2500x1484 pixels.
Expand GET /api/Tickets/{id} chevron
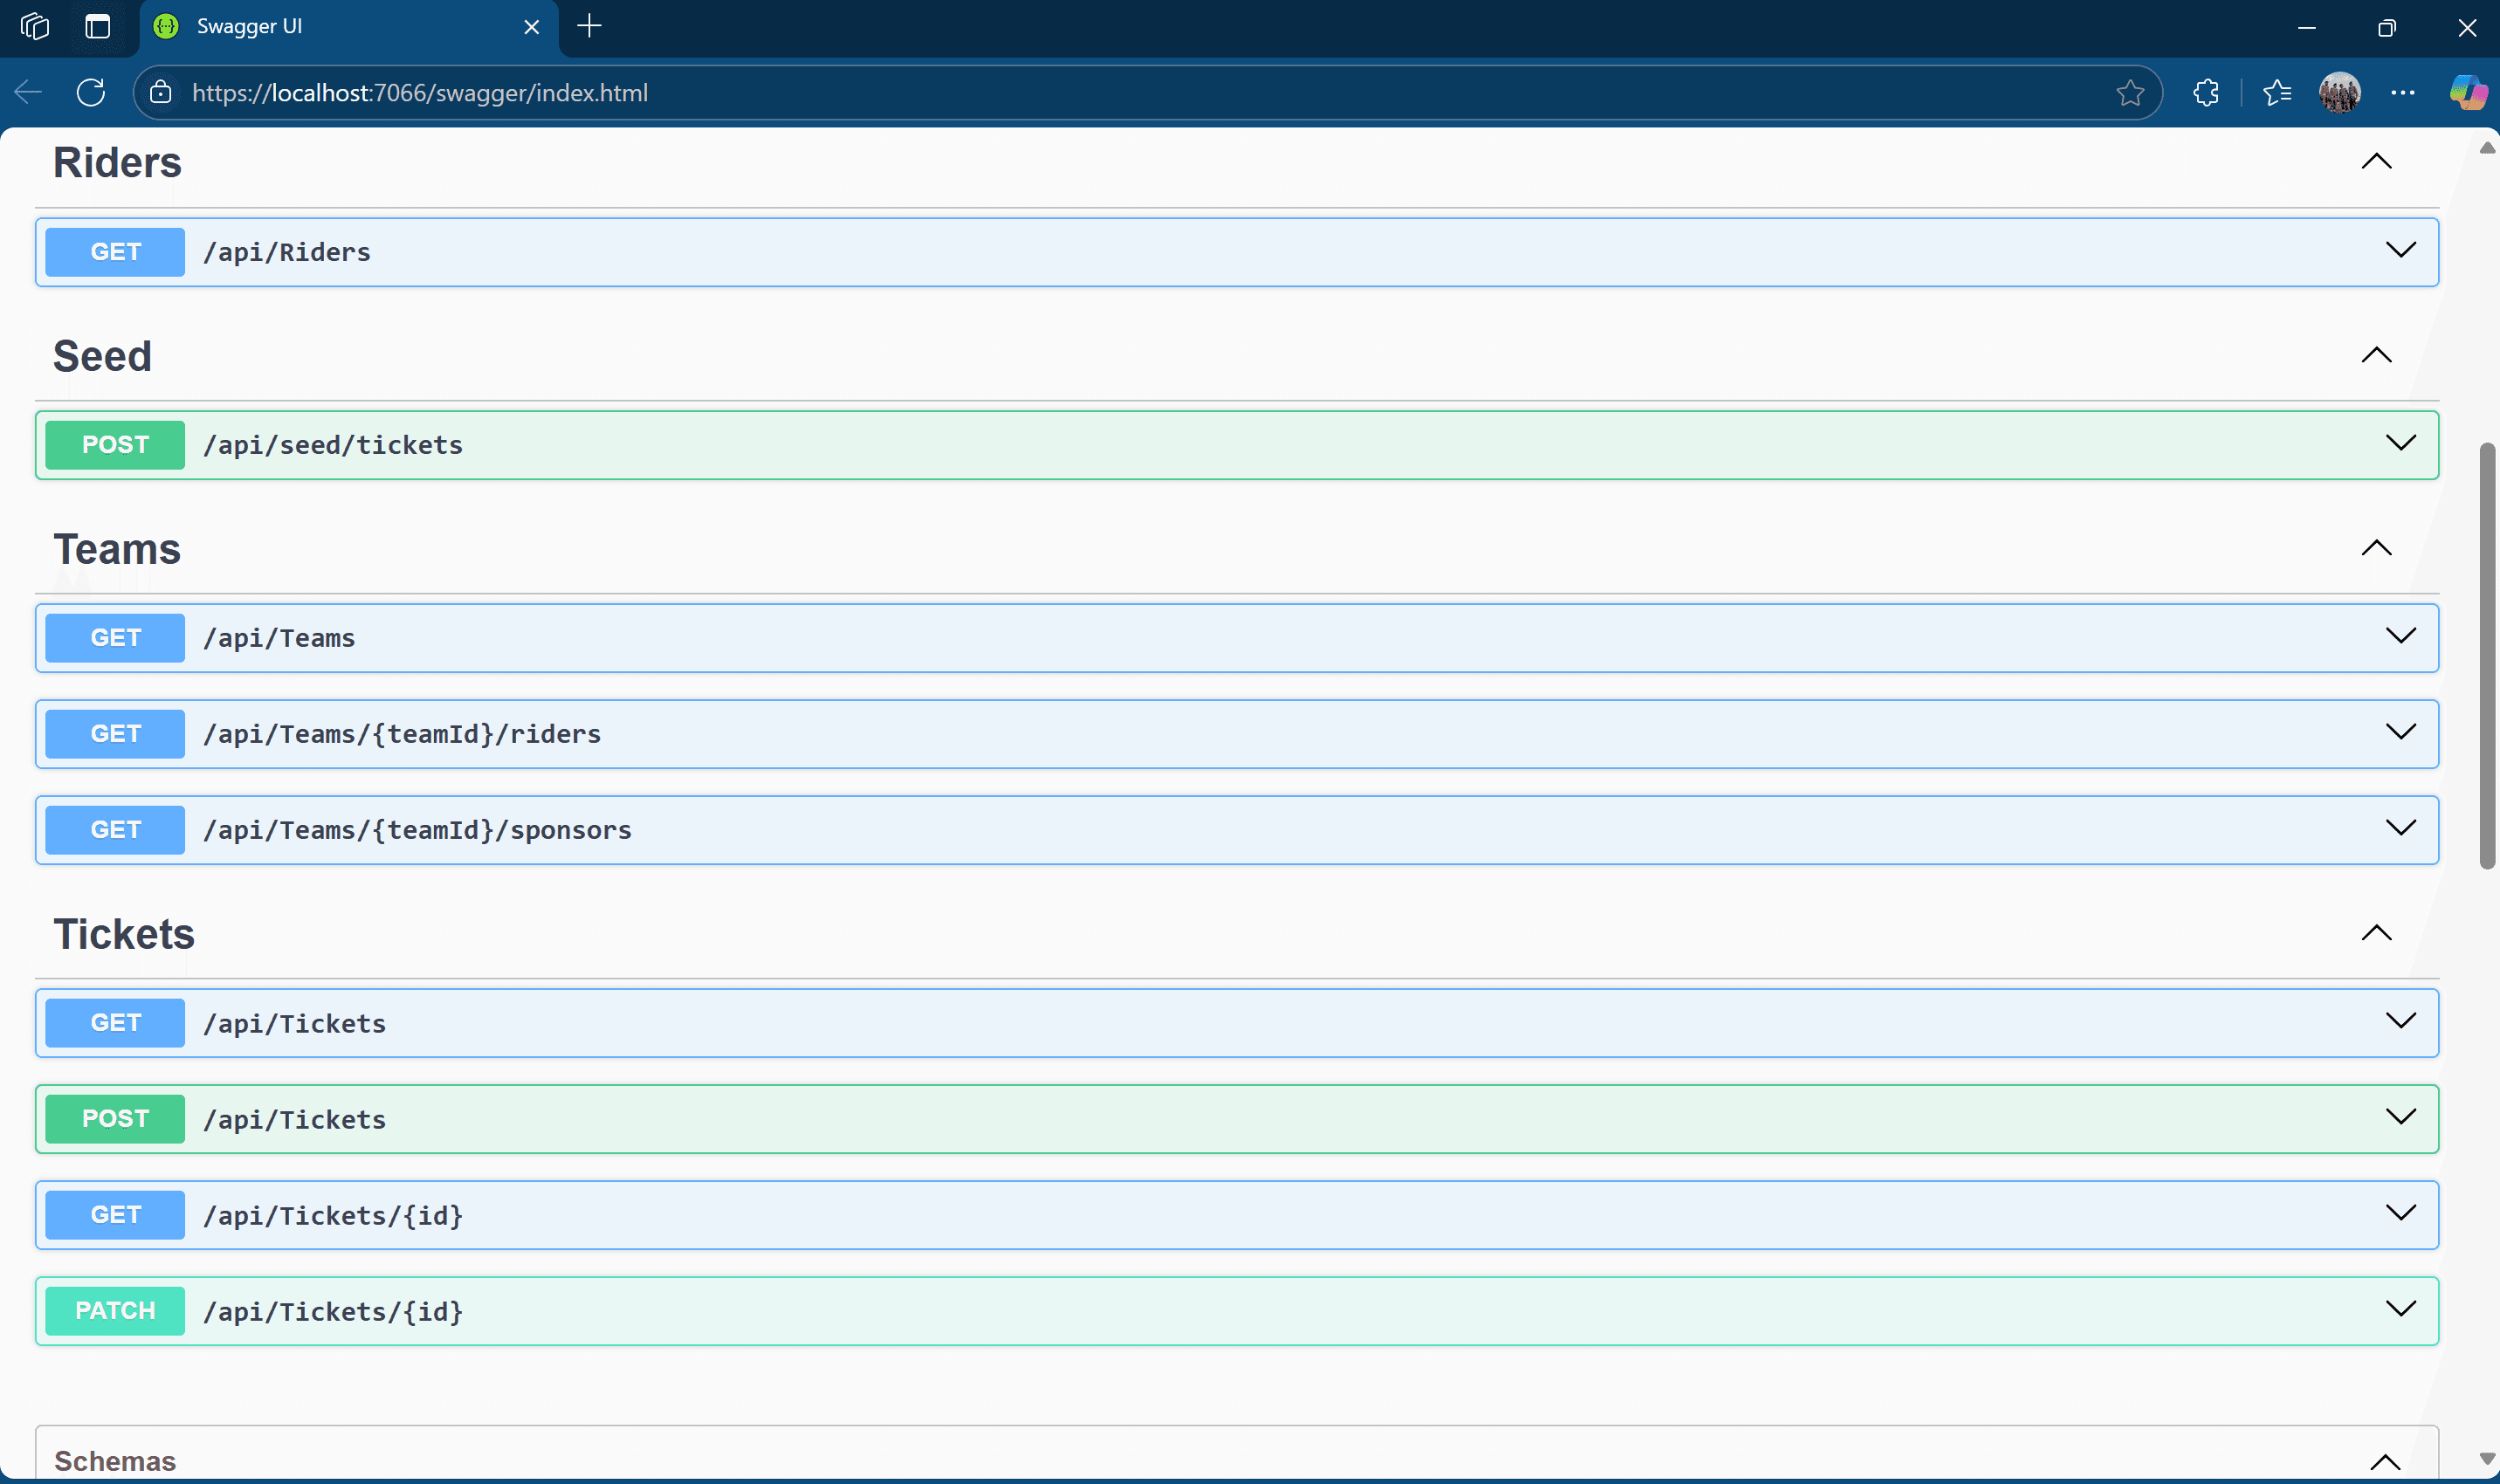(x=2400, y=1213)
